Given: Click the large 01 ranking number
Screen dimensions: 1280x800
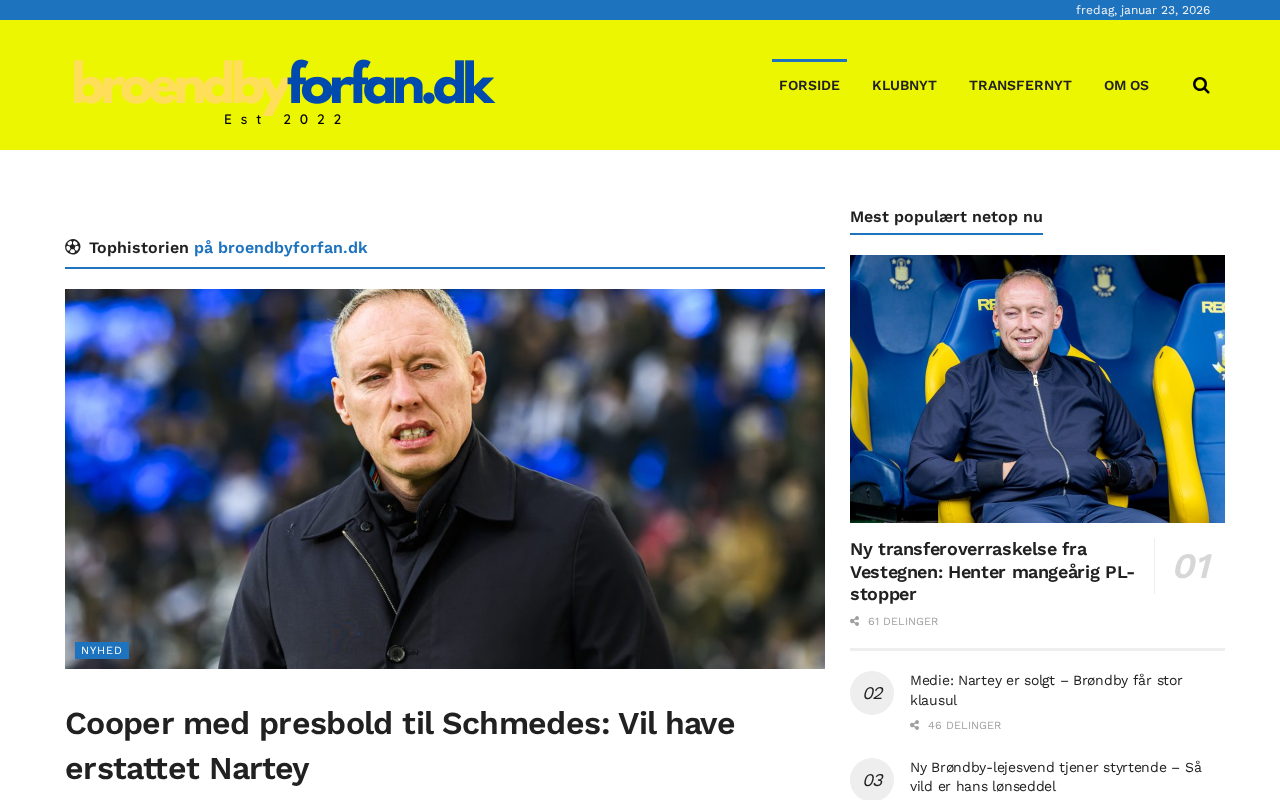Looking at the screenshot, I should click(1191, 566).
